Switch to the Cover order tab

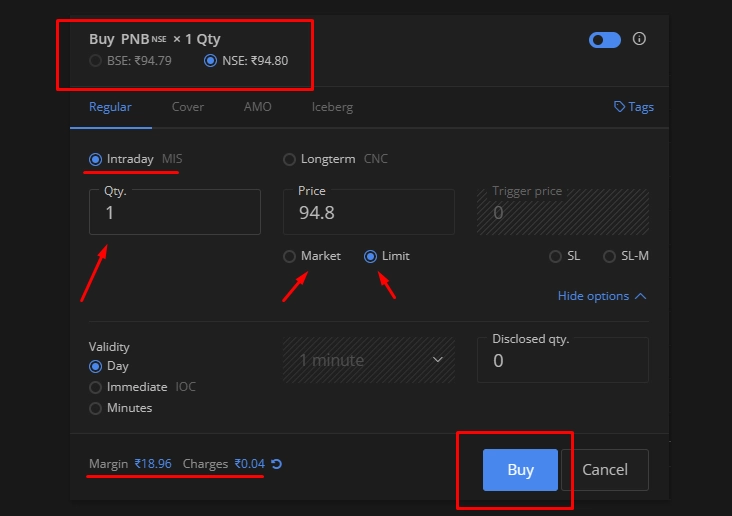(188, 107)
